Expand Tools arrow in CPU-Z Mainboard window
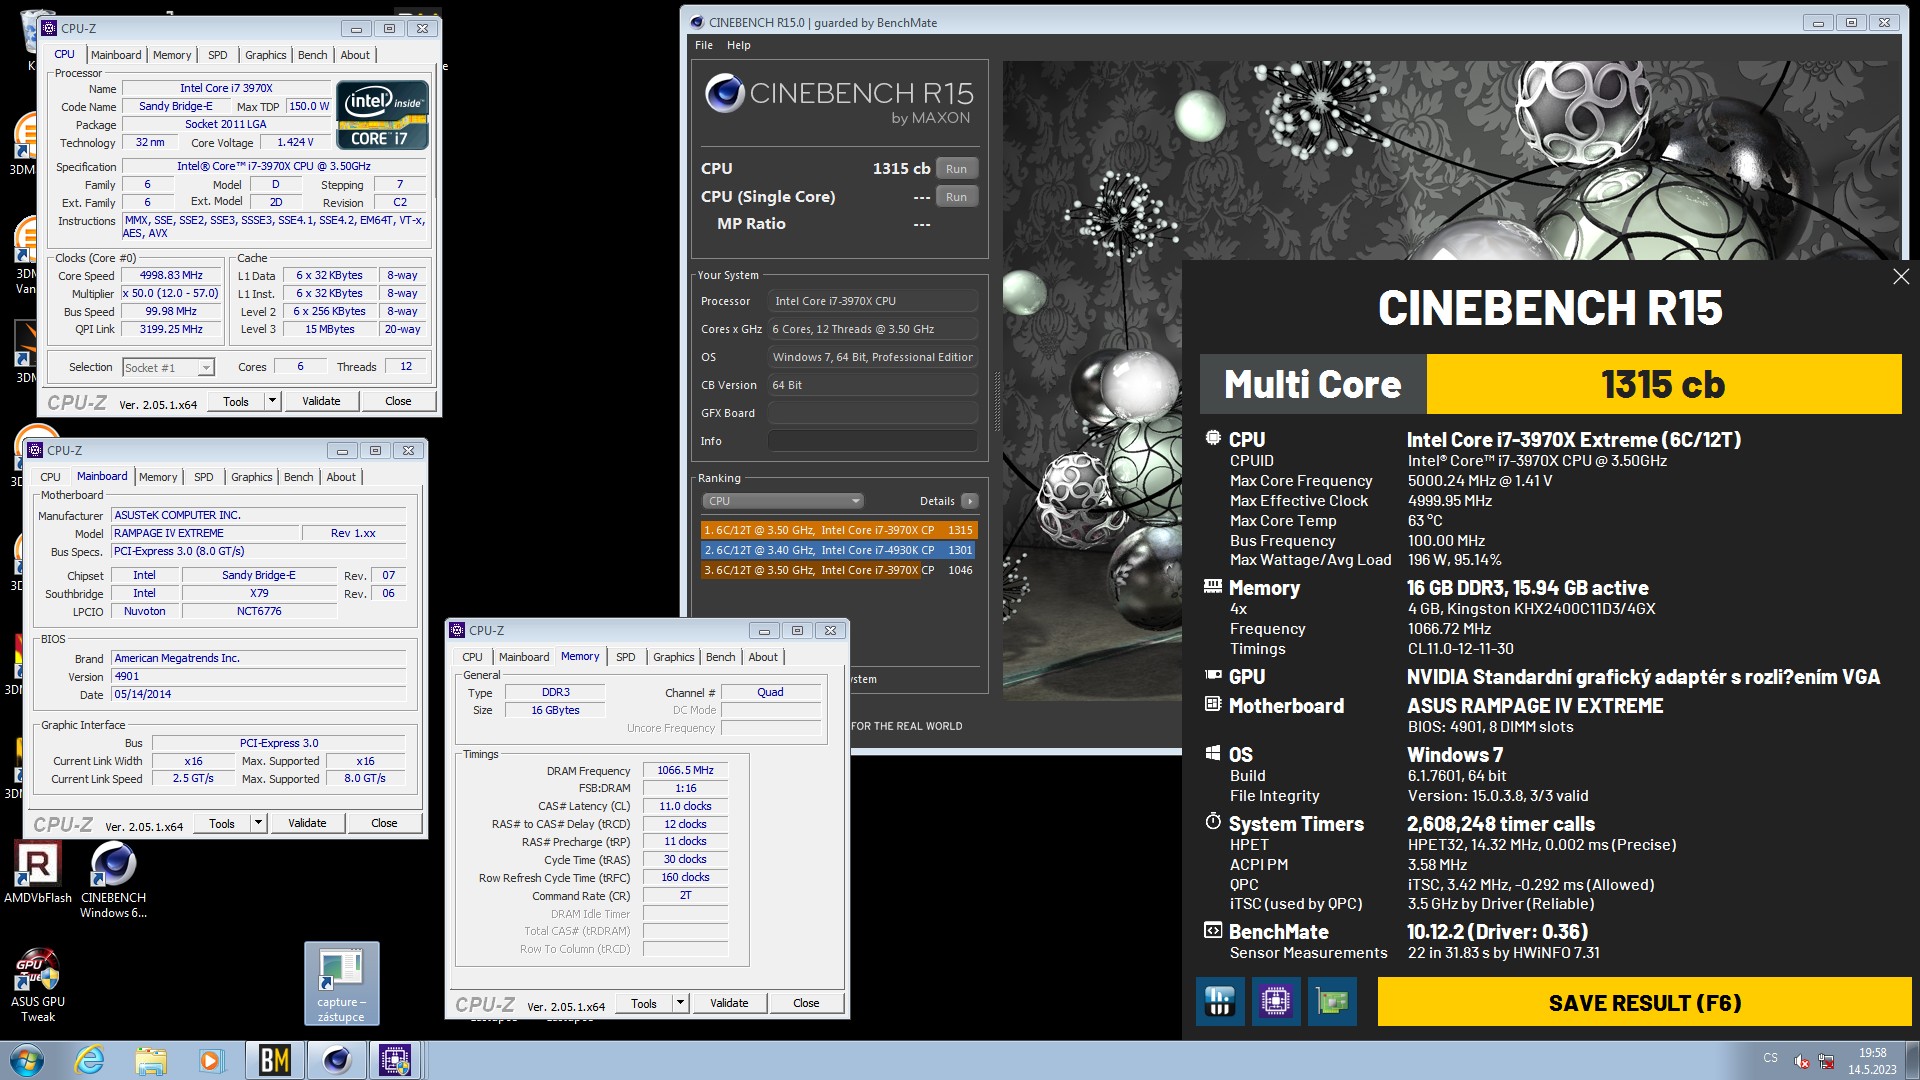This screenshot has height=1080, width=1920. pyautogui.click(x=258, y=823)
